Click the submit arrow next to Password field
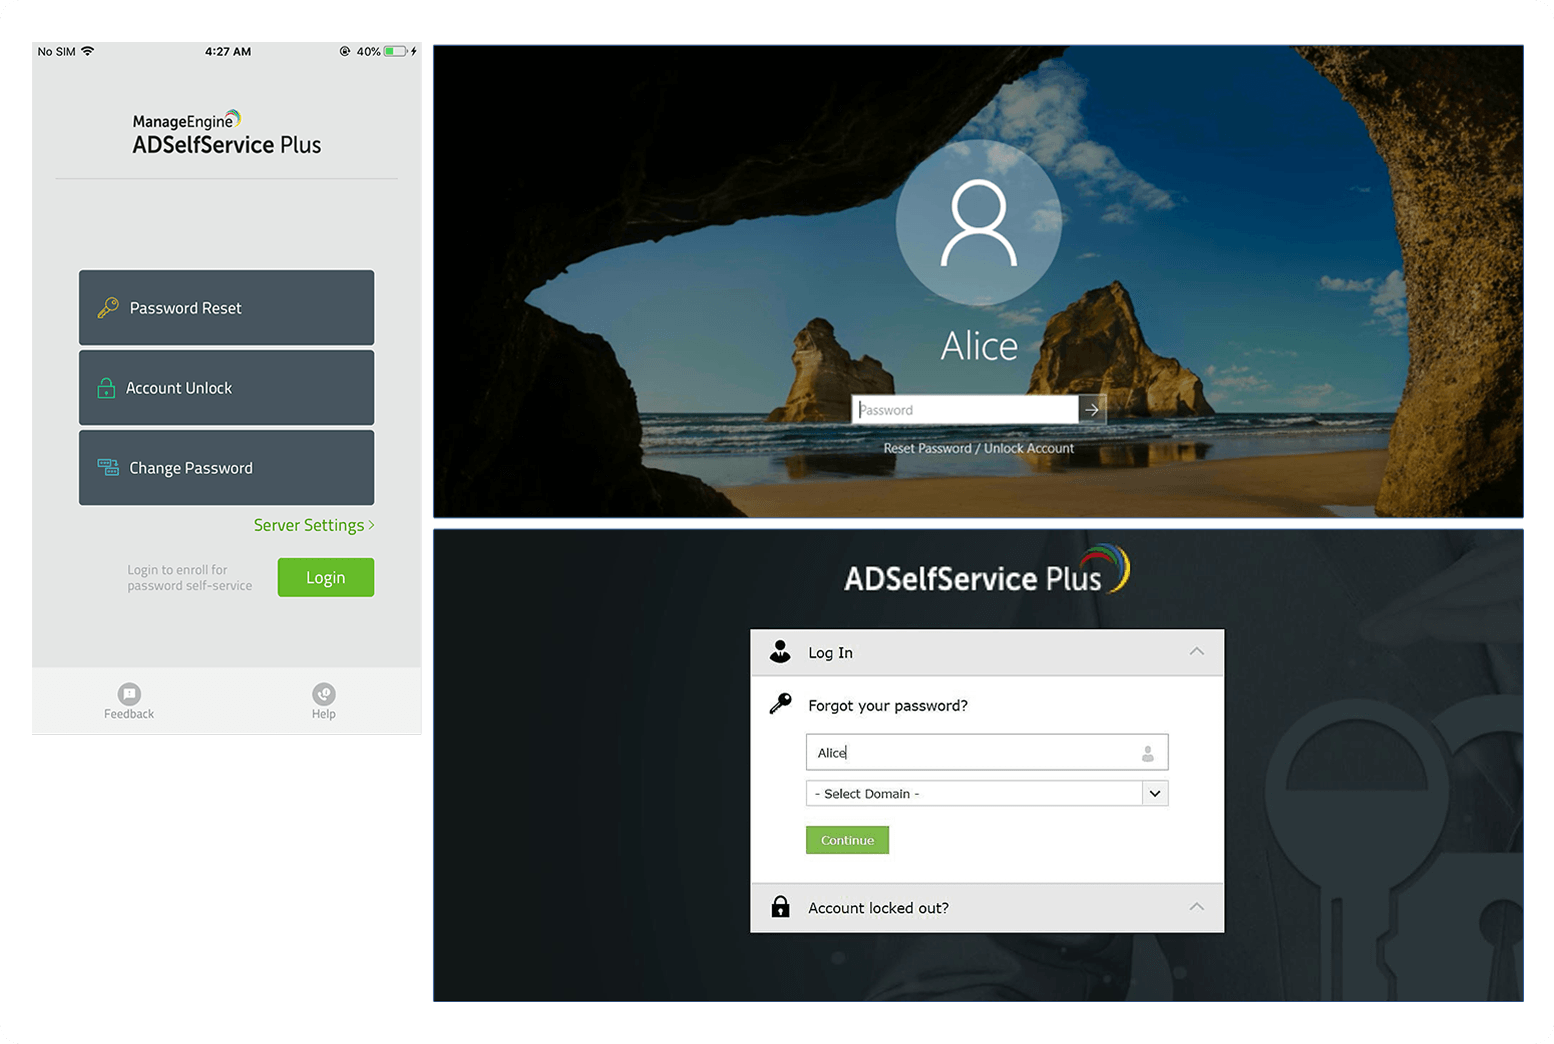This screenshot has width=1554, height=1044. [x=1092, y=409]
